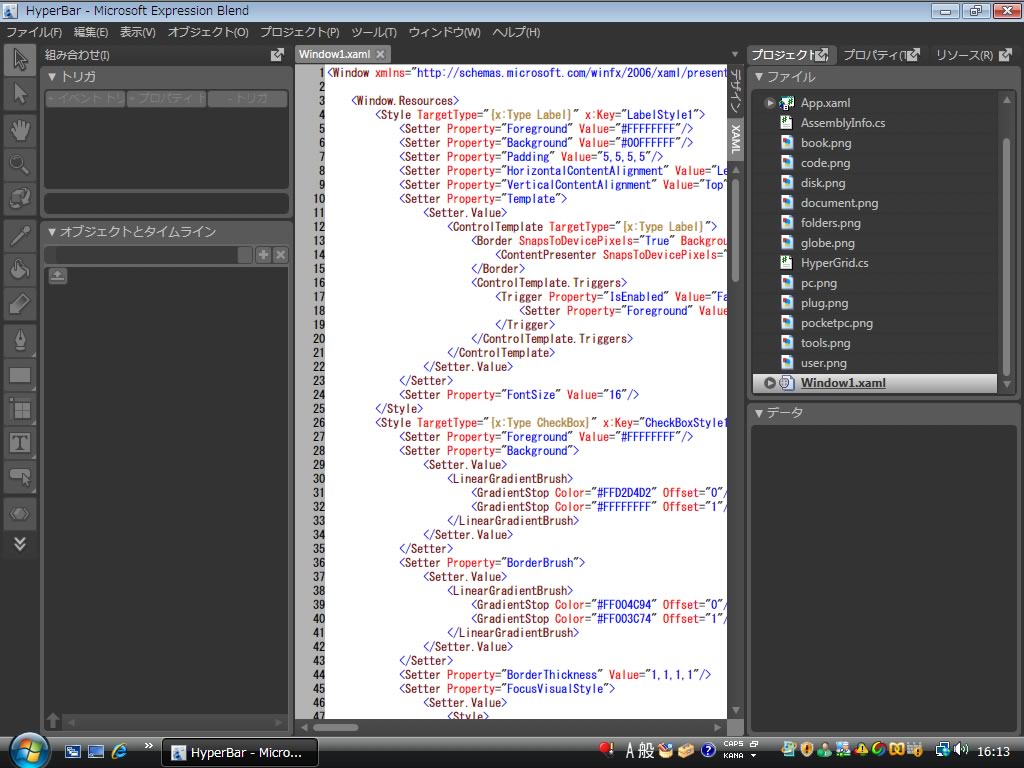The width and height of the screenshot is (1024, 768).
Task: Open the 表示(V) menu
Action: point(138,32)
